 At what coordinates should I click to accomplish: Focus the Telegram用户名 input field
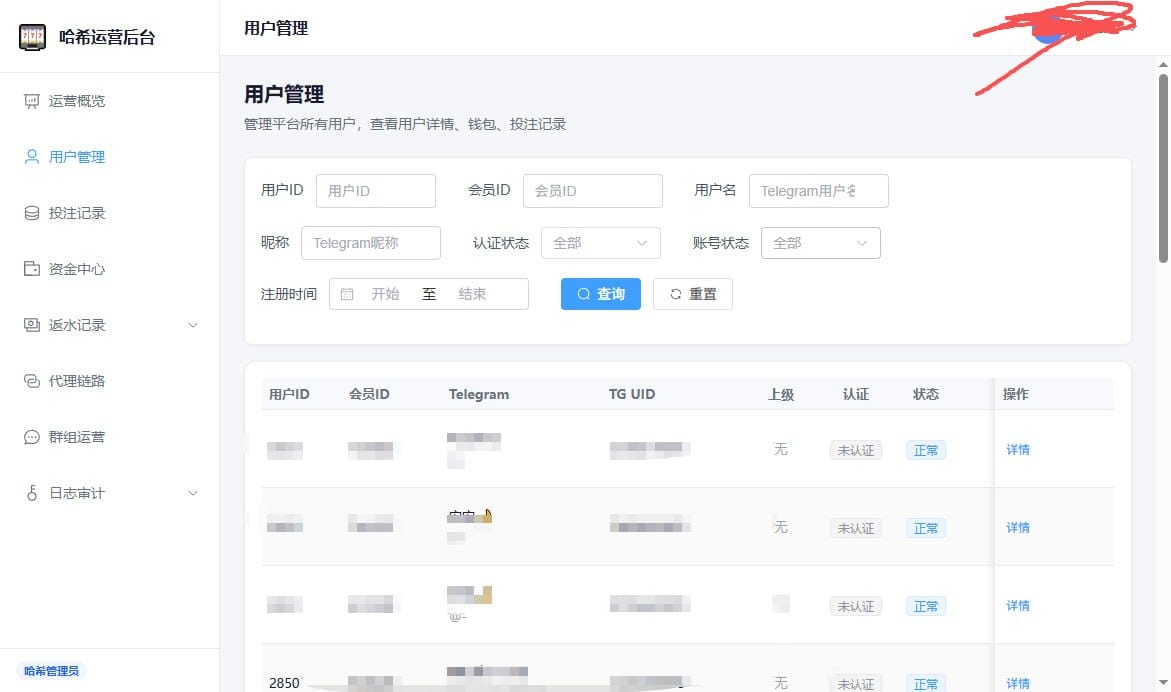point(819,190)
